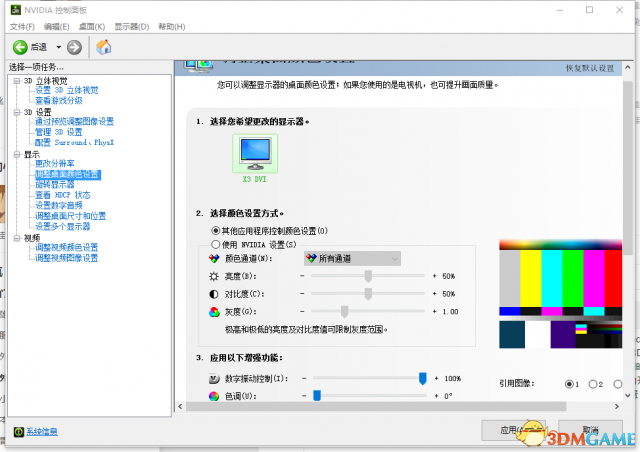The width and height of the screenshot is (640, 452).
Task: Open 调整视频颜色设置 tree item
Action: click(67, 247)
